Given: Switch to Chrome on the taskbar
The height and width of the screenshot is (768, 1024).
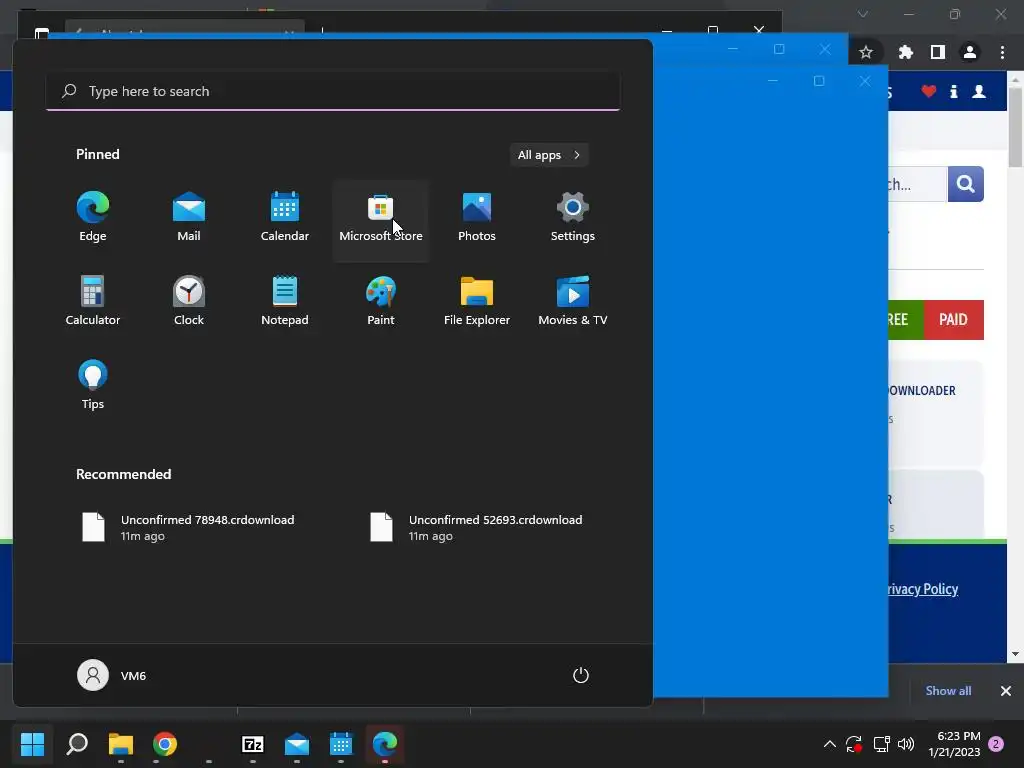Looking at the screenshot, I should click(165, 744).
